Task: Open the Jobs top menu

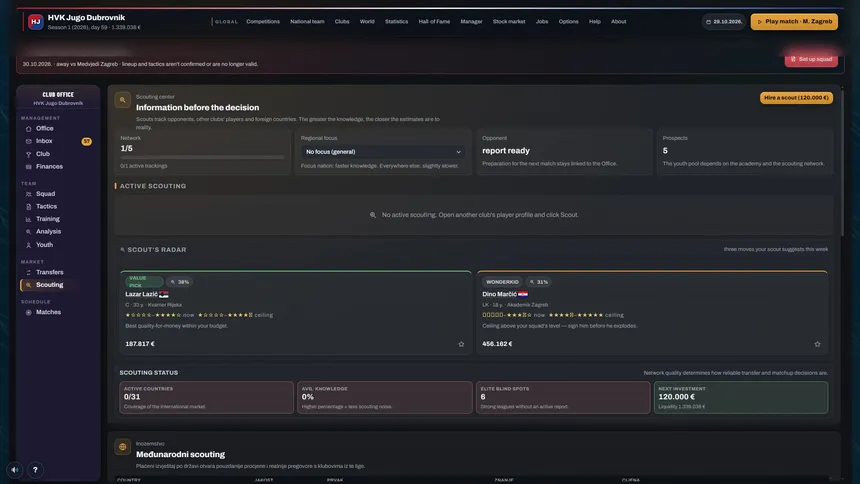Action: 542,21
